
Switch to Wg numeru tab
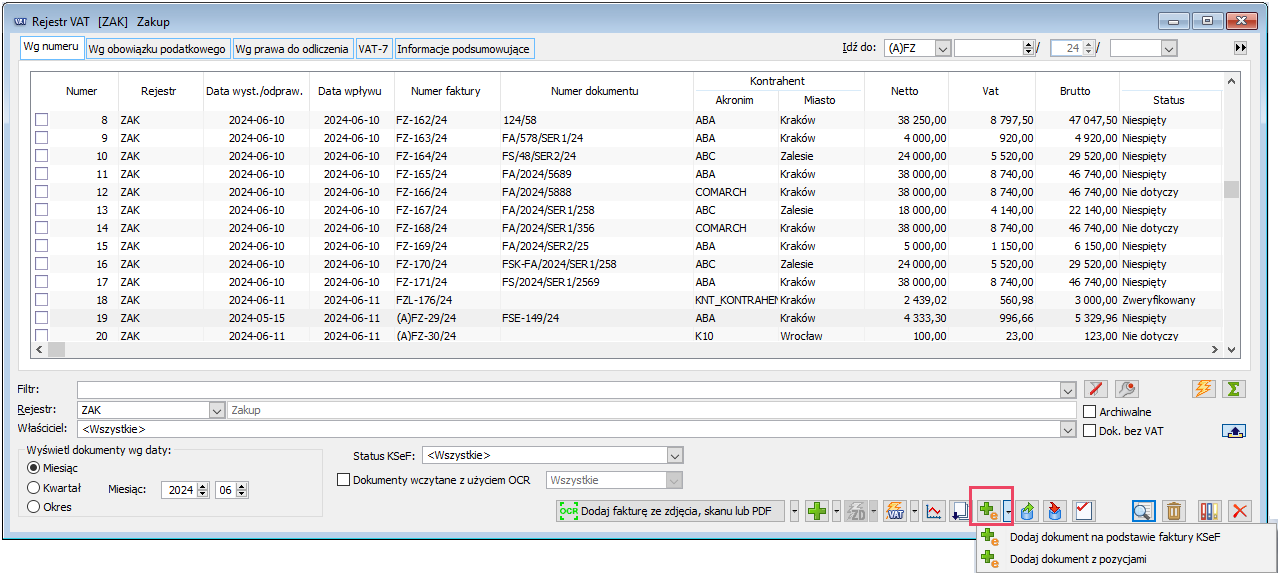point(52,48)
